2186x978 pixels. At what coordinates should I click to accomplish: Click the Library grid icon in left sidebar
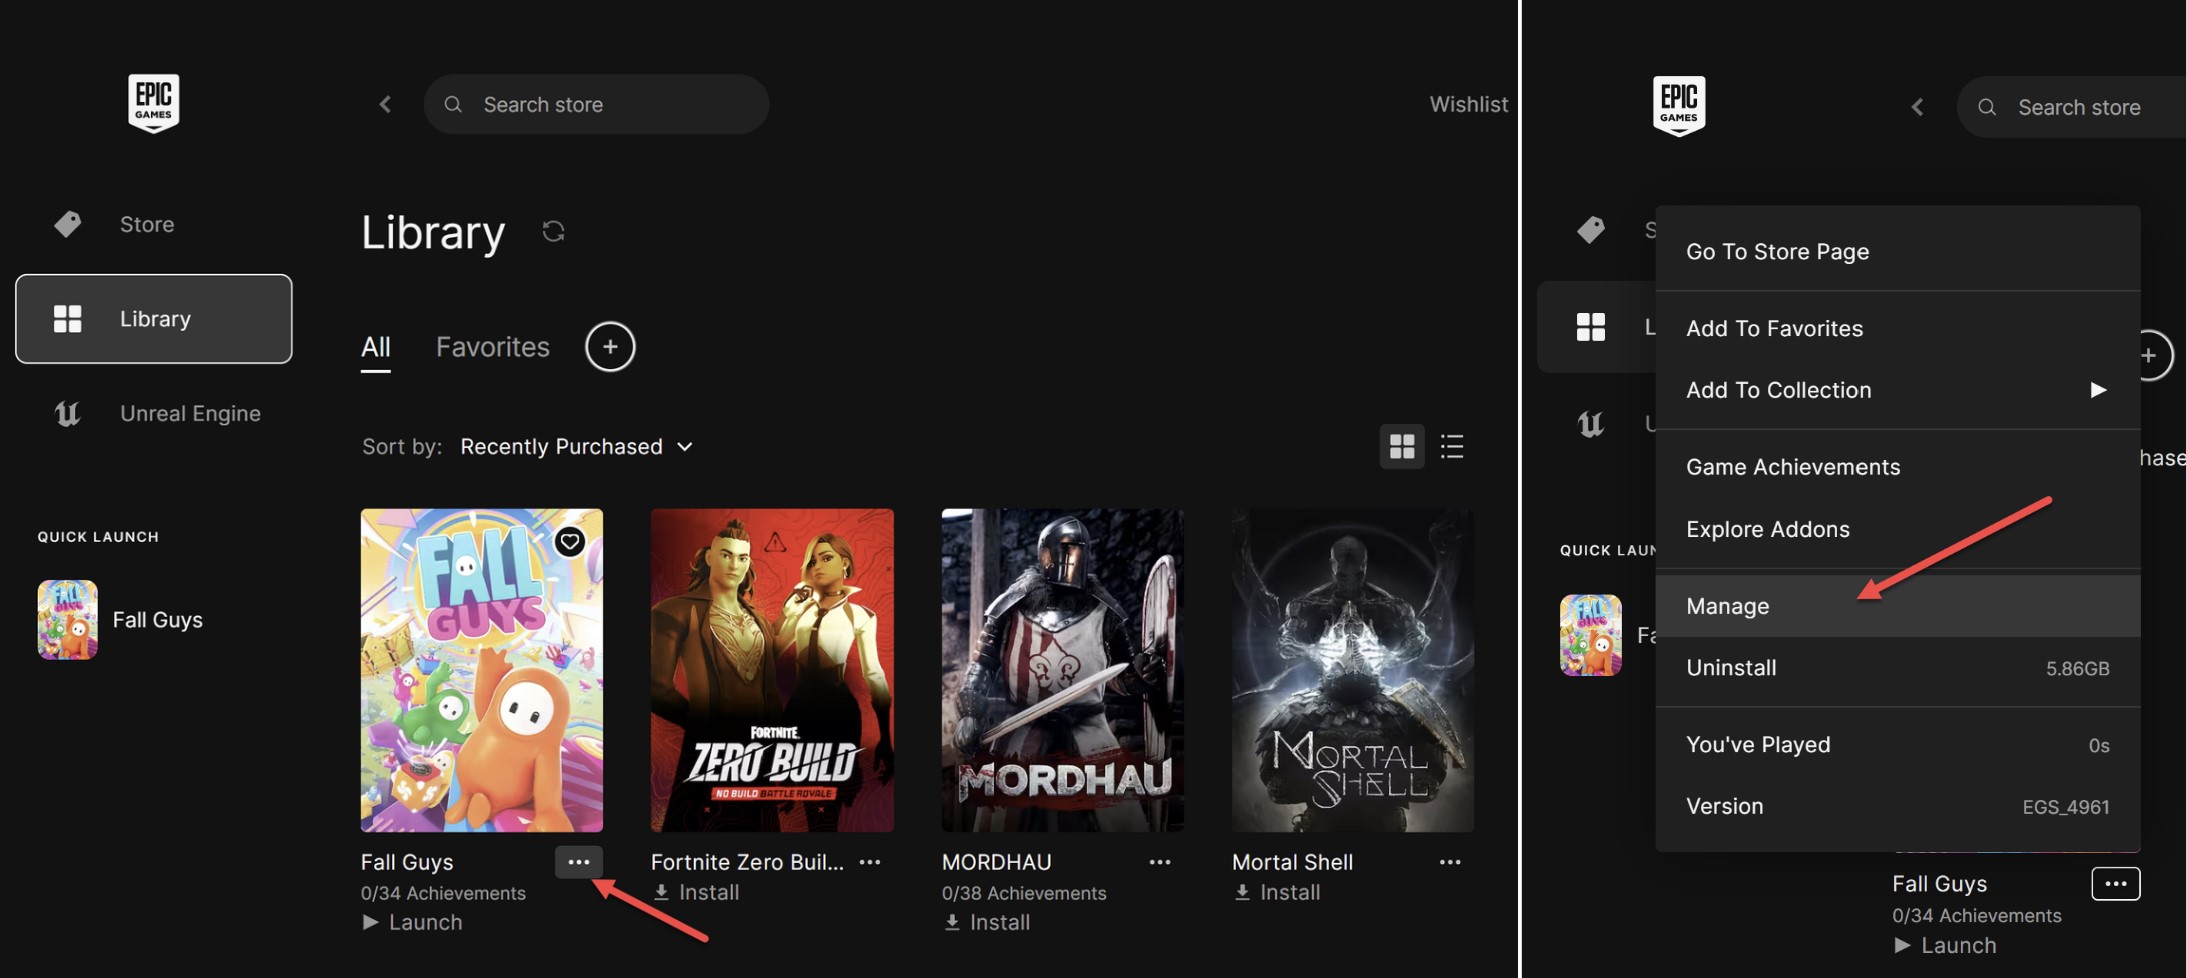(x=68, y=319)
